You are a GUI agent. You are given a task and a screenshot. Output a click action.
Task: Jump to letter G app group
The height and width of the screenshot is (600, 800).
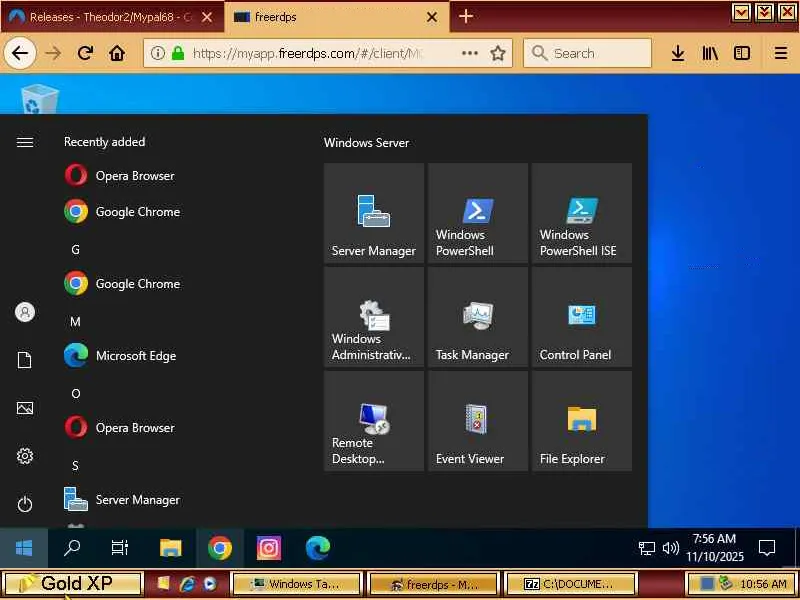pos(76,249)
